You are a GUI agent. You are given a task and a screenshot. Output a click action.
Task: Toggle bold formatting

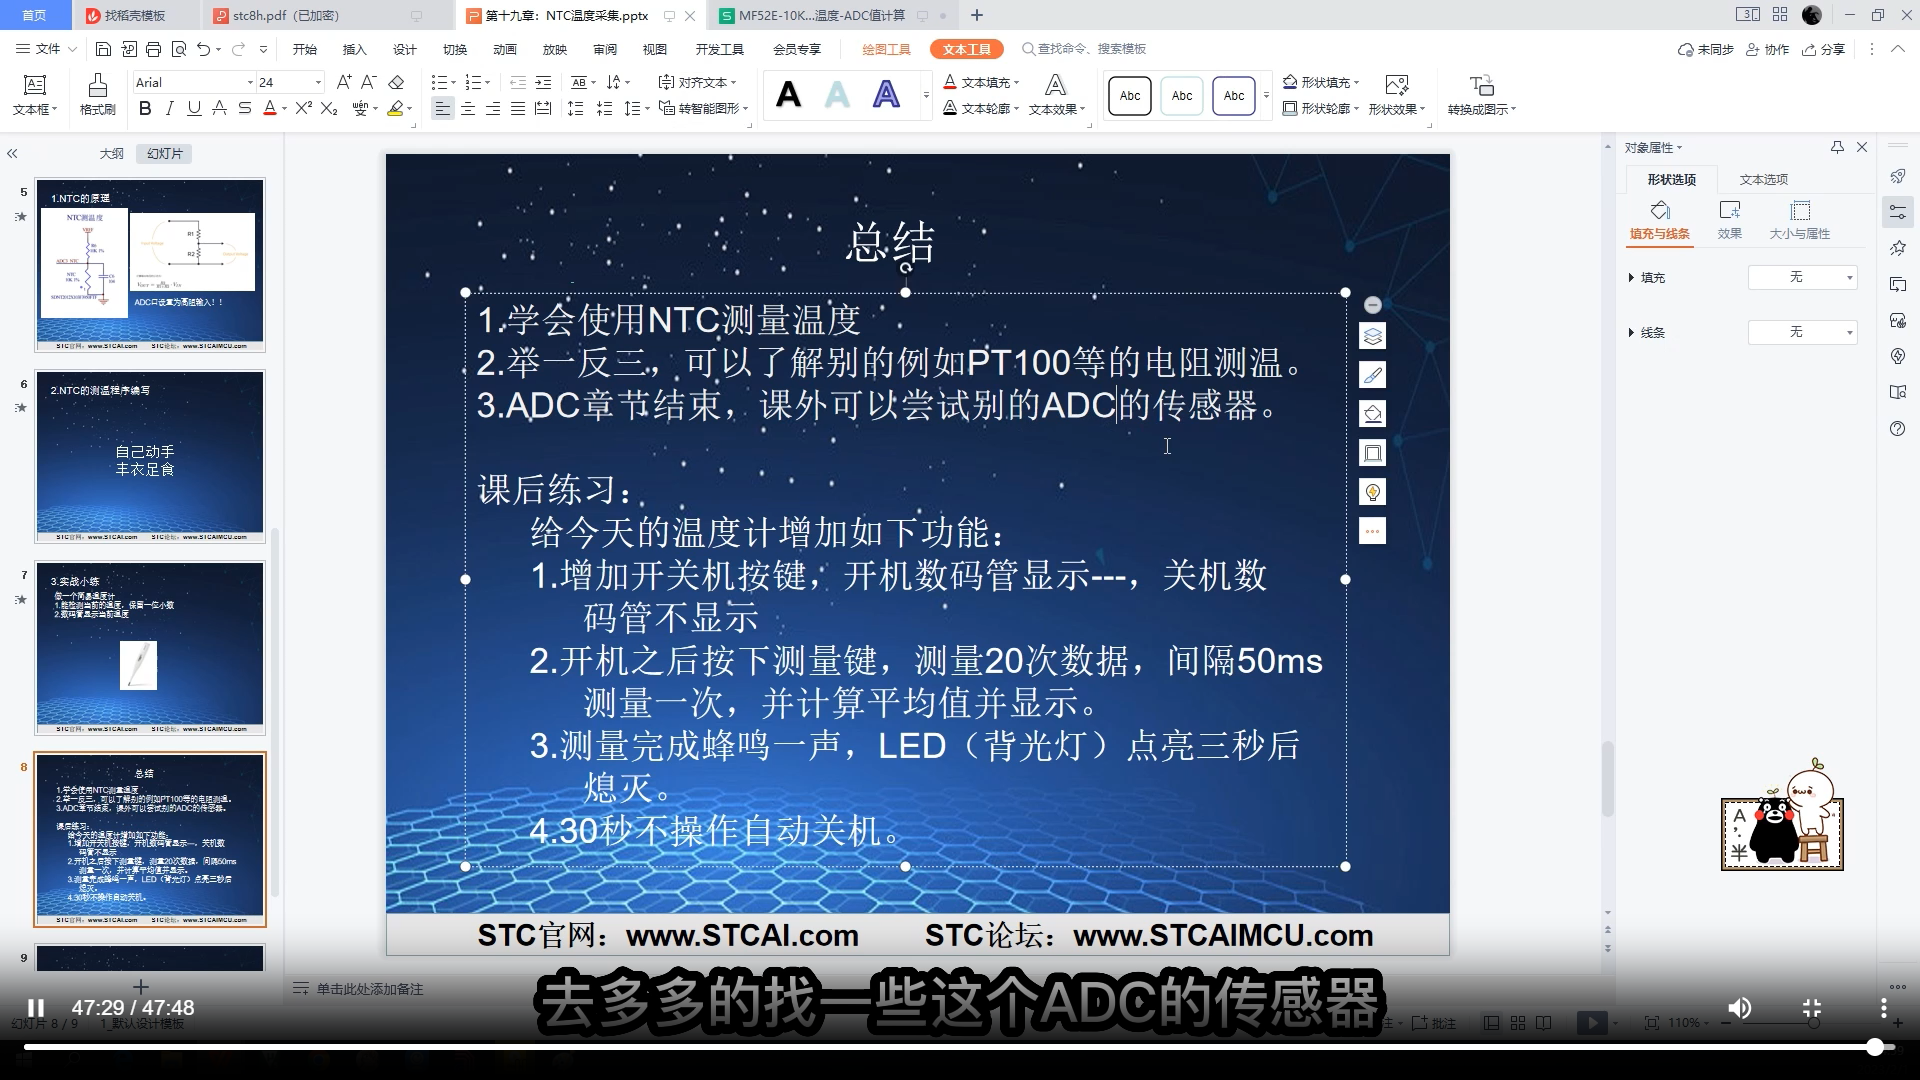tap(145, 109)
